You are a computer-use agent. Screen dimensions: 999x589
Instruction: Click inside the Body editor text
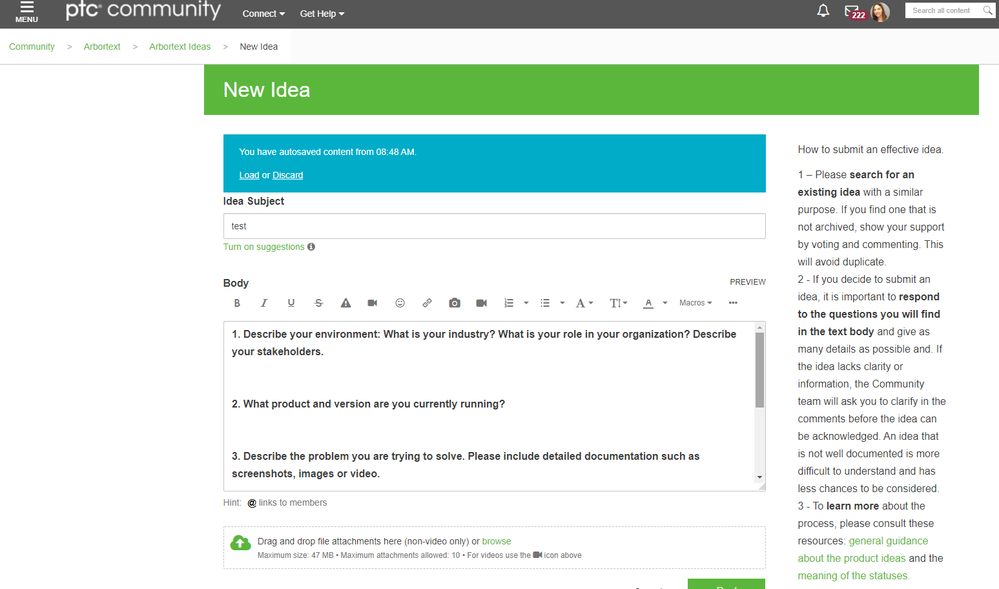click(489, 406)
